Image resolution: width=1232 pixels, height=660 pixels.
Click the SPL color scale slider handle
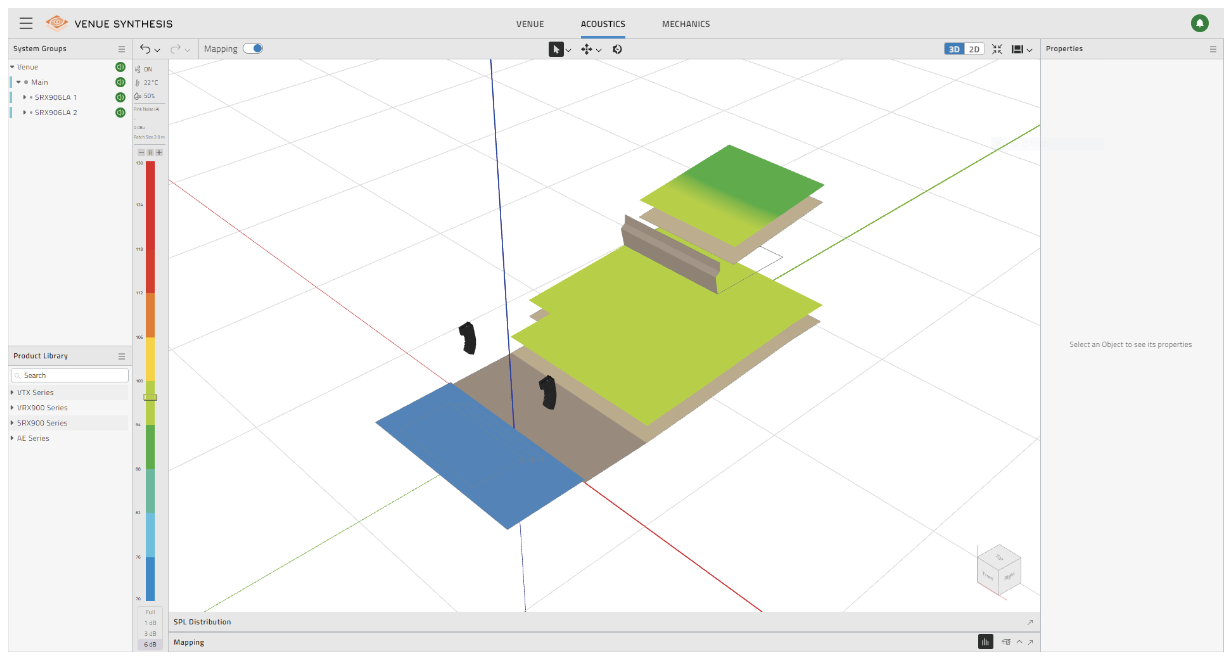click(x=150, y=397)
